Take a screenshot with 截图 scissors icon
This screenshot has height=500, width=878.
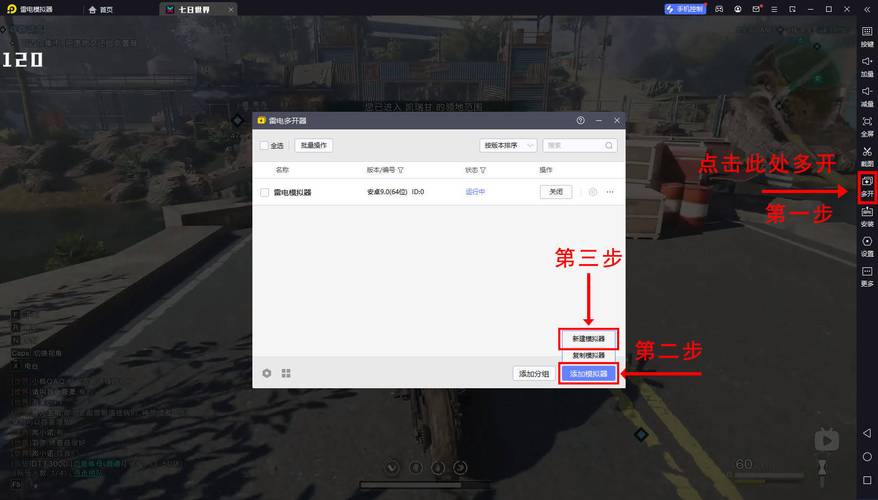[x=867, y=156]
